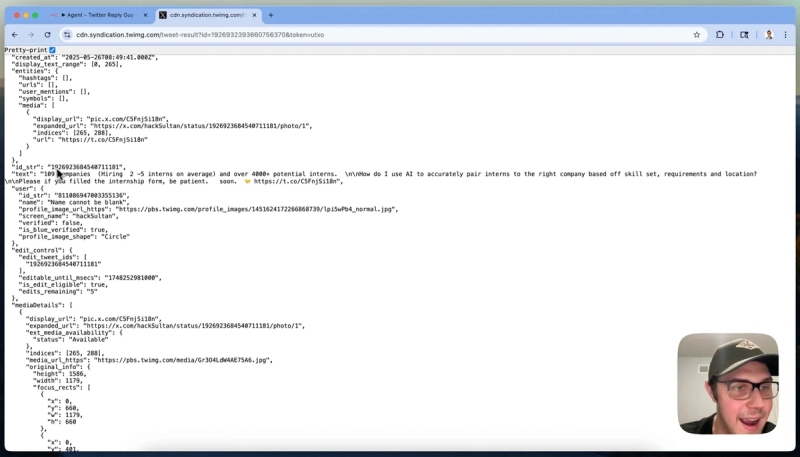The image size is (800, 457).
Task: Click the "display_text_range" line
Action: click(69, 64)
